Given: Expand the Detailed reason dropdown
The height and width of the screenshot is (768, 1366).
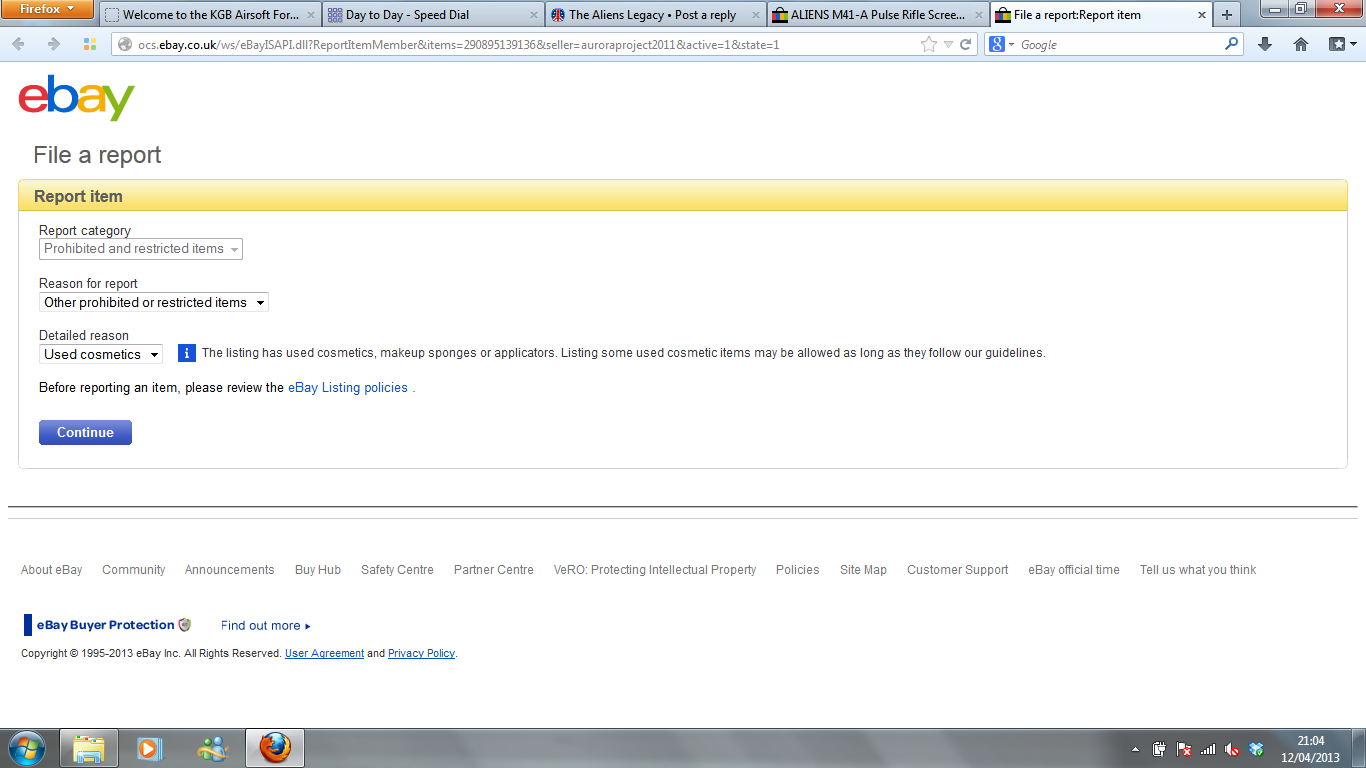Looking at the screenshot, I should [101, 354].
